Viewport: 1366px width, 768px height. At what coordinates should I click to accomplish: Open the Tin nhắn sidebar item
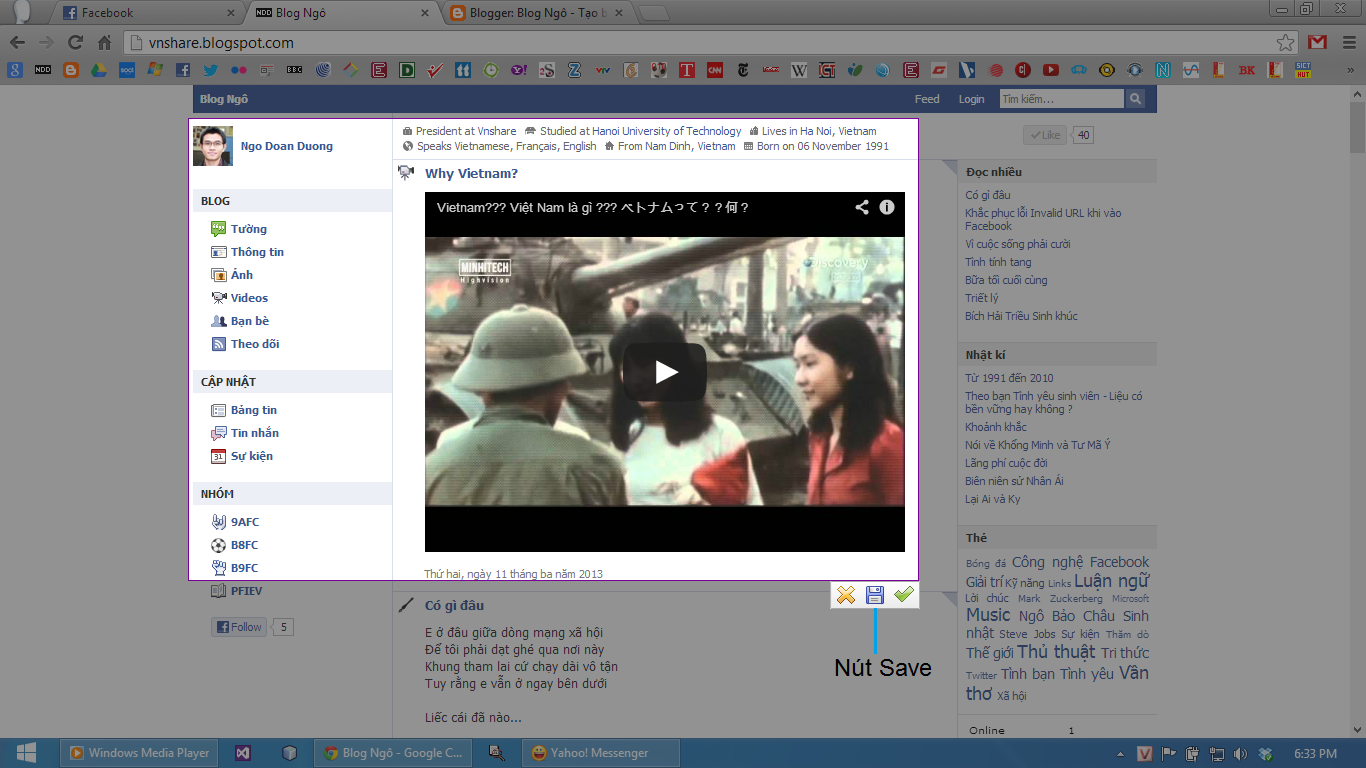(x=255, y=433)
